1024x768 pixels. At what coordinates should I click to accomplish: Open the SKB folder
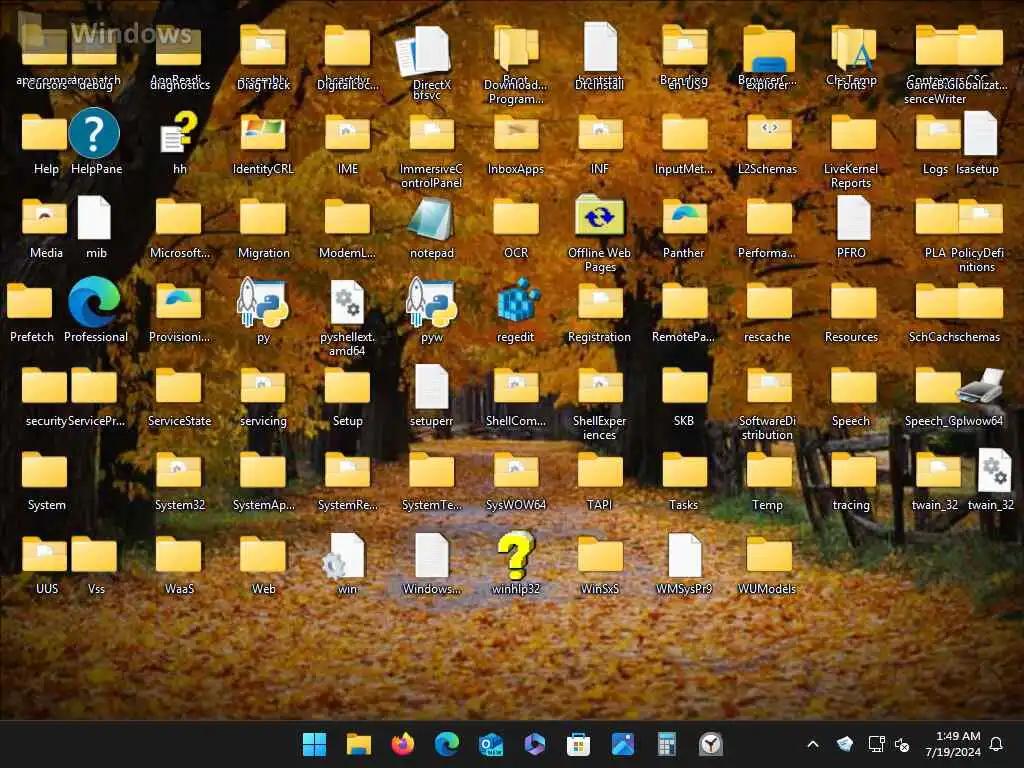[684, 386]
